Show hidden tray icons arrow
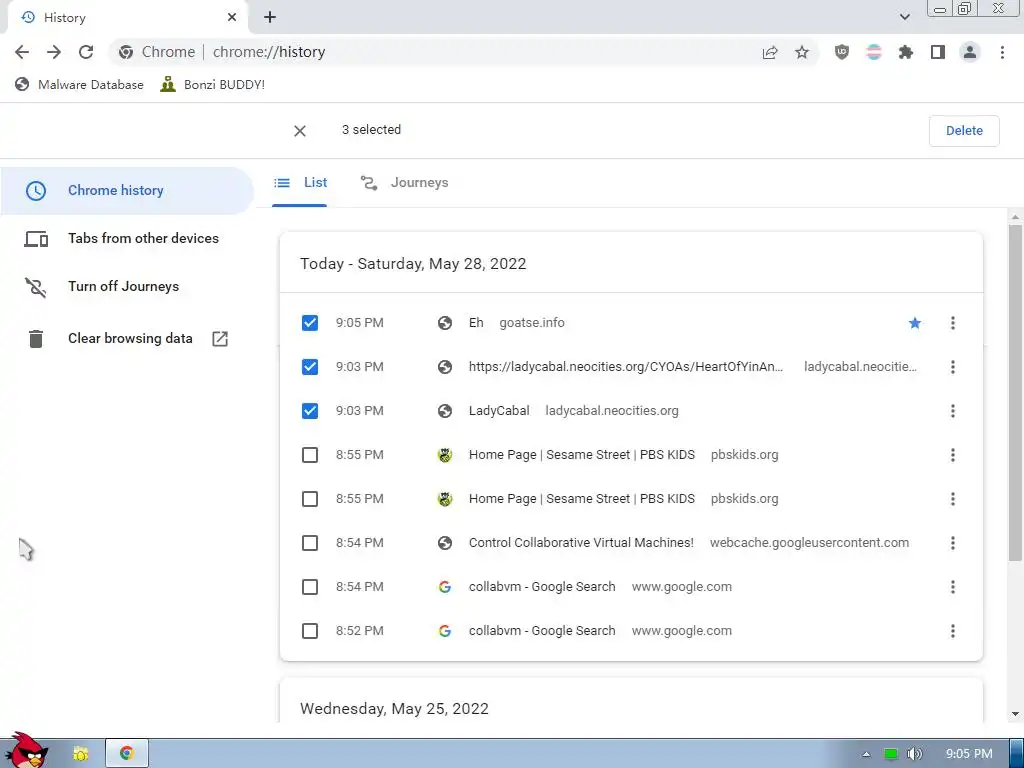1024x768 pixels. 866,754
